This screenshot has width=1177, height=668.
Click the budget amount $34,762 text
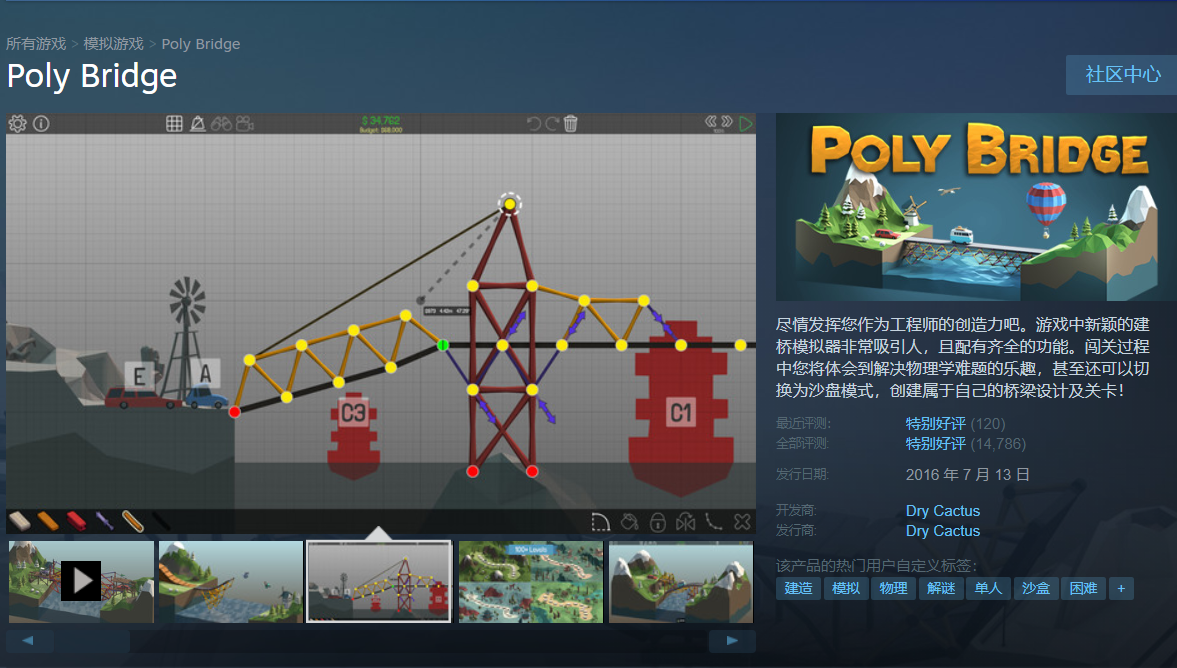click(x=381, y=120)
